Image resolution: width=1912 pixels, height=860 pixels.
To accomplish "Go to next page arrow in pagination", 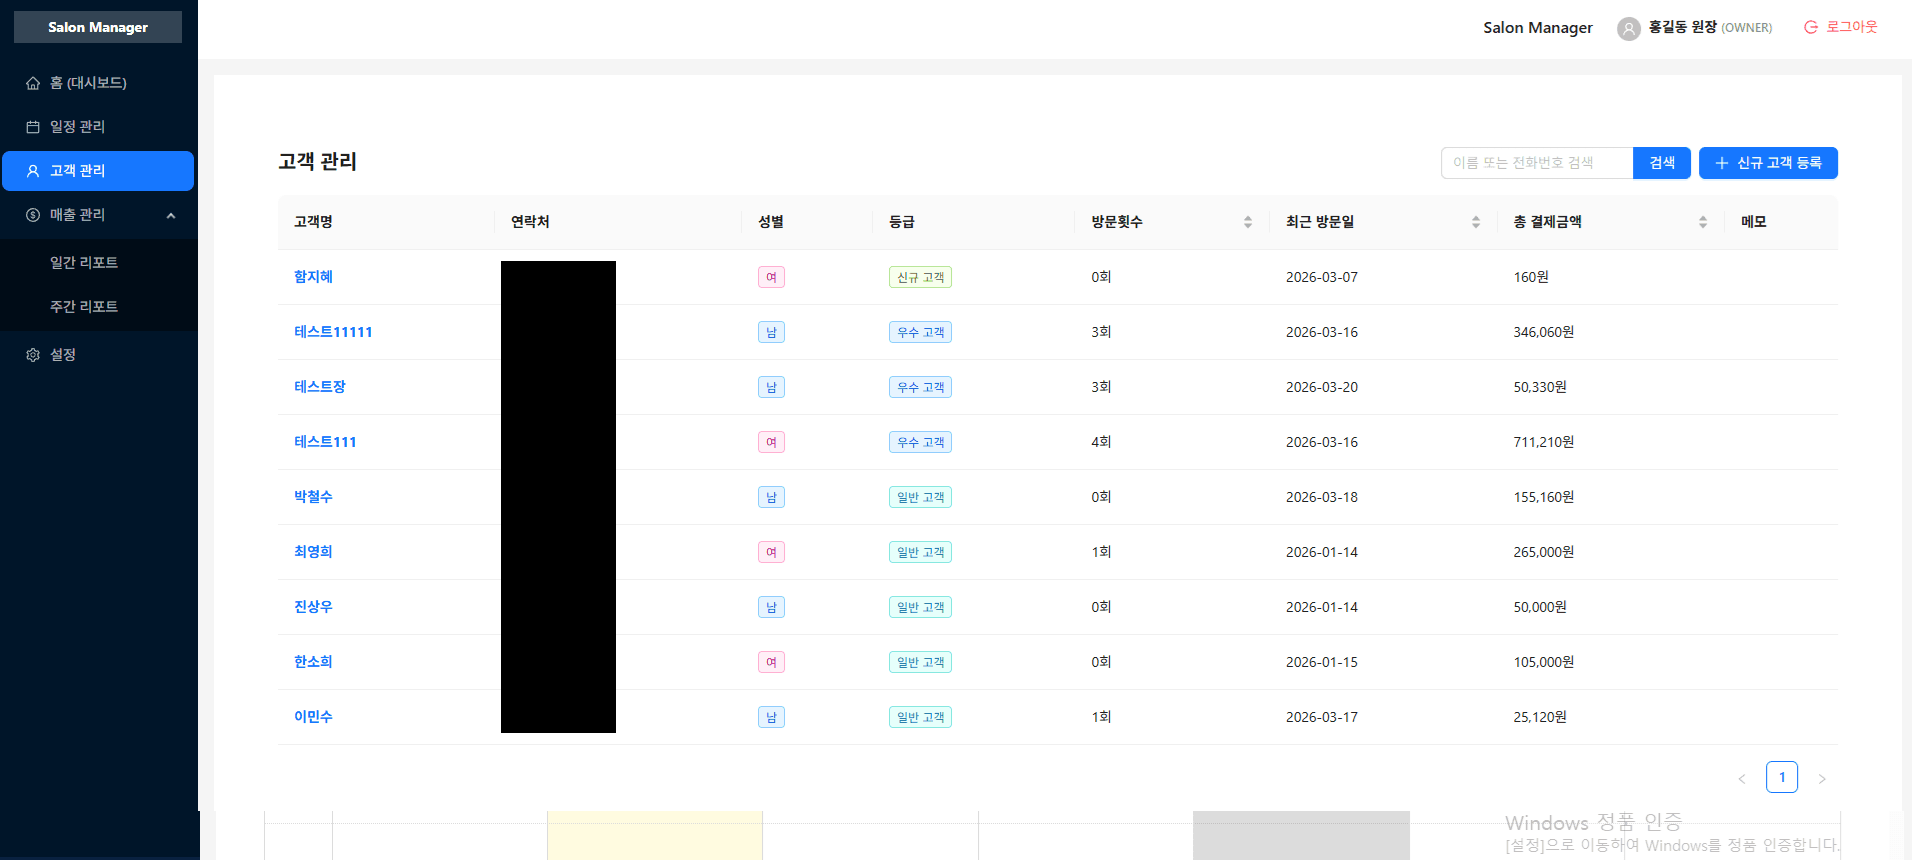I will click(x=1821, y=778).
